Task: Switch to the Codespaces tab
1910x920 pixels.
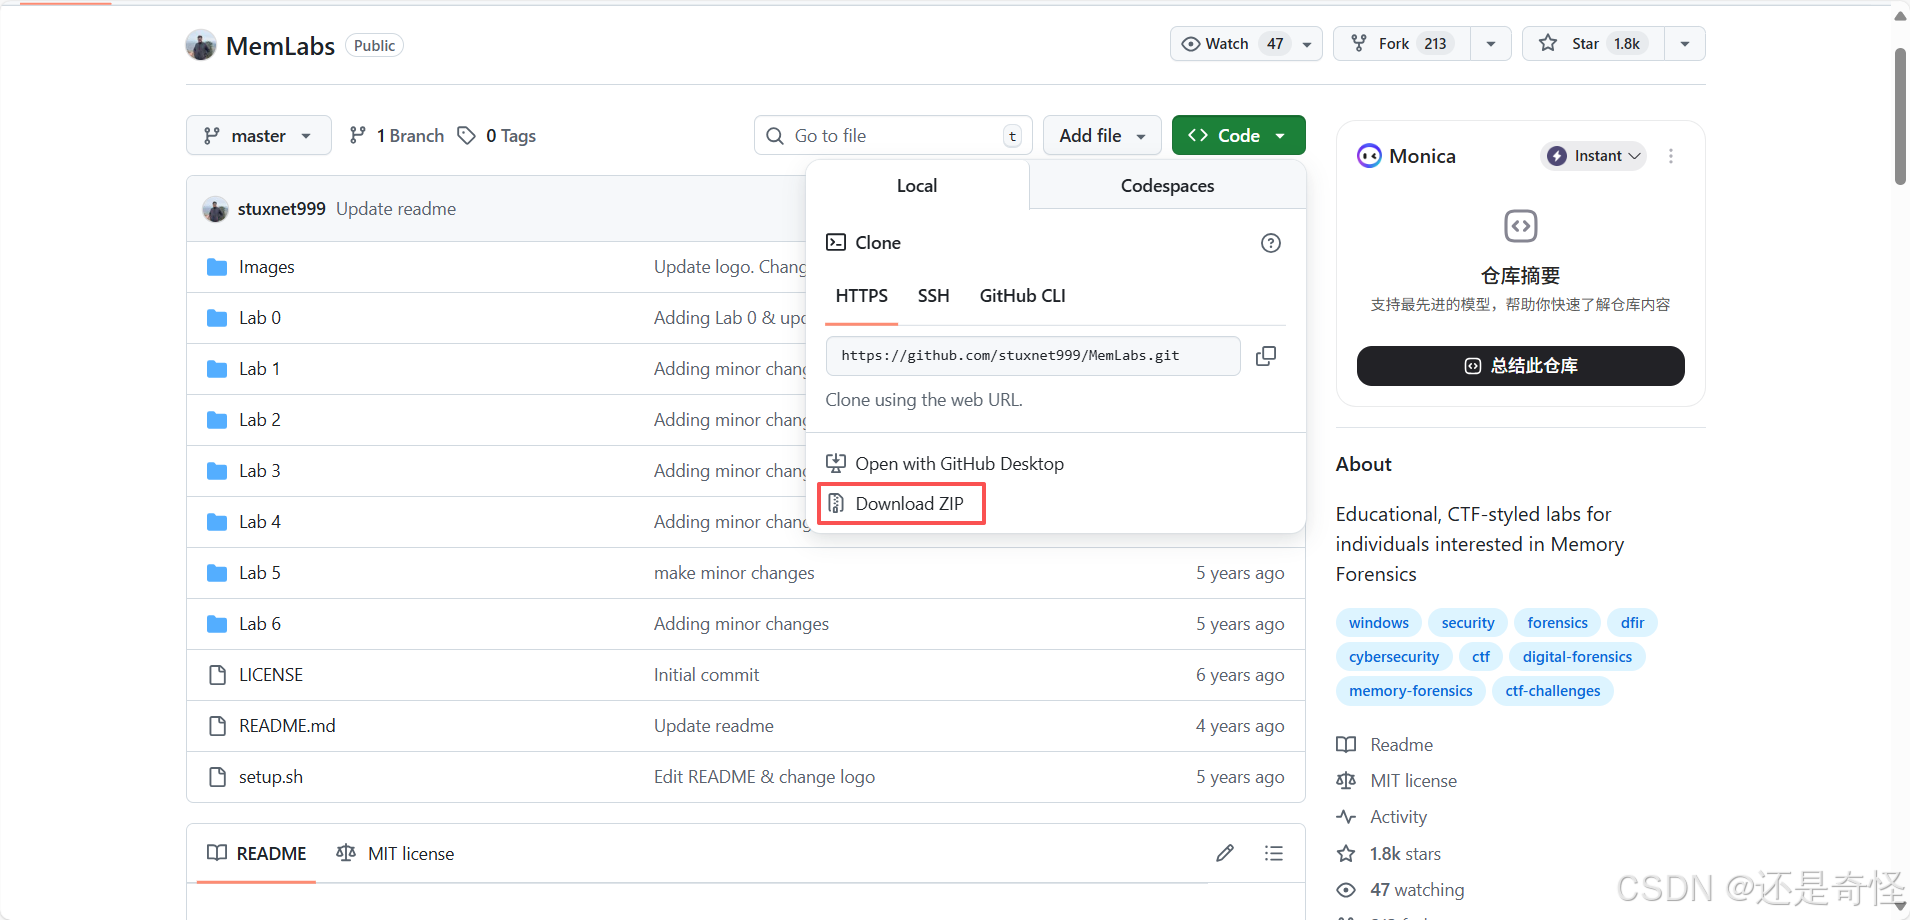Action: pos(1167,186)
